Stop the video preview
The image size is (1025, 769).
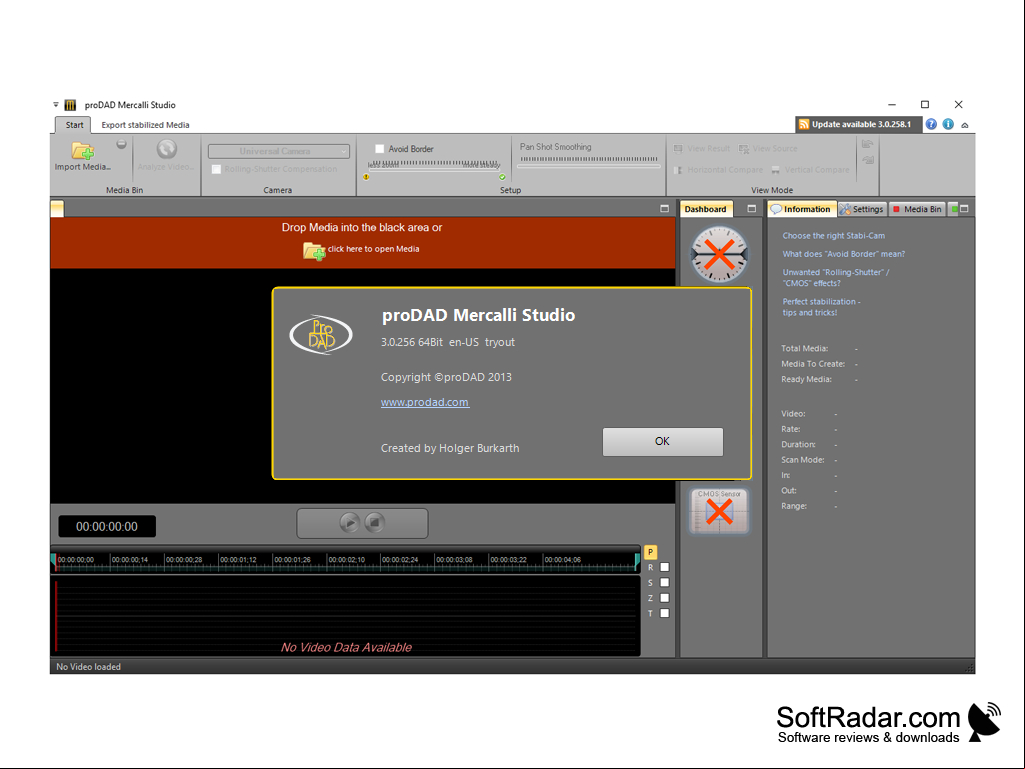tap(375, 522)
